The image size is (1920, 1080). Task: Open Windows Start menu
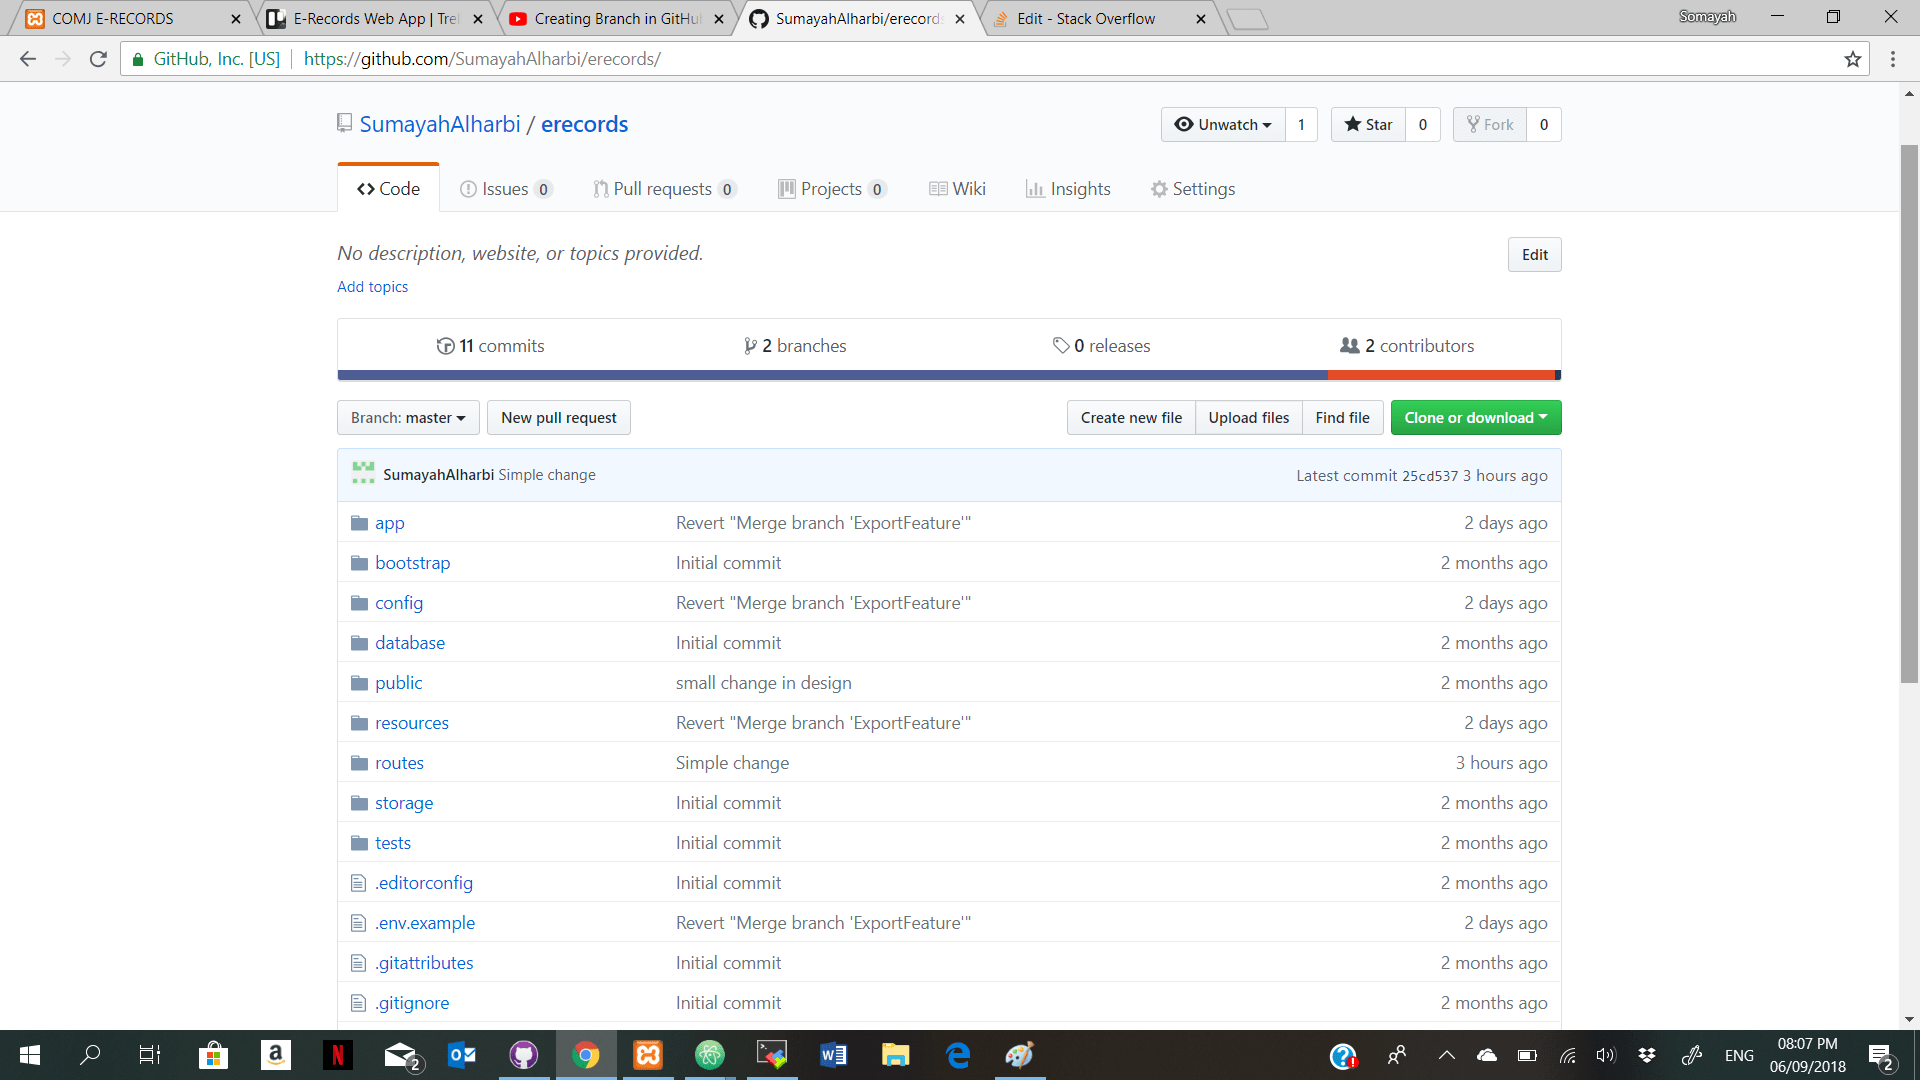[30, 1055]
